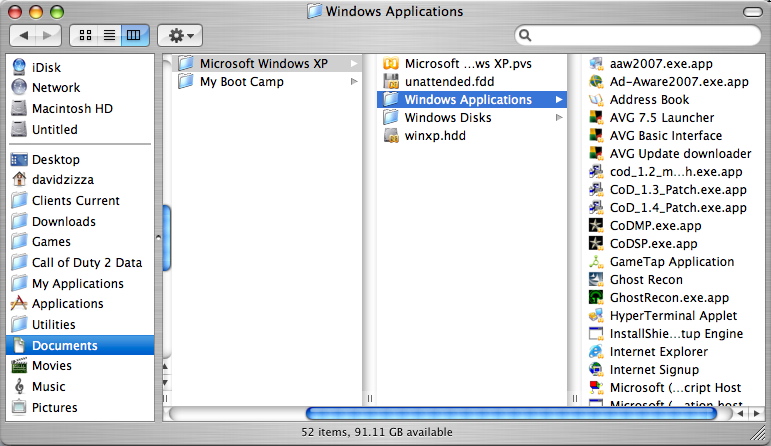Image resolution: width=771 pixels, height=446 pixels.
Task: Select the Network globe icon
Action: tap(19, 87)
